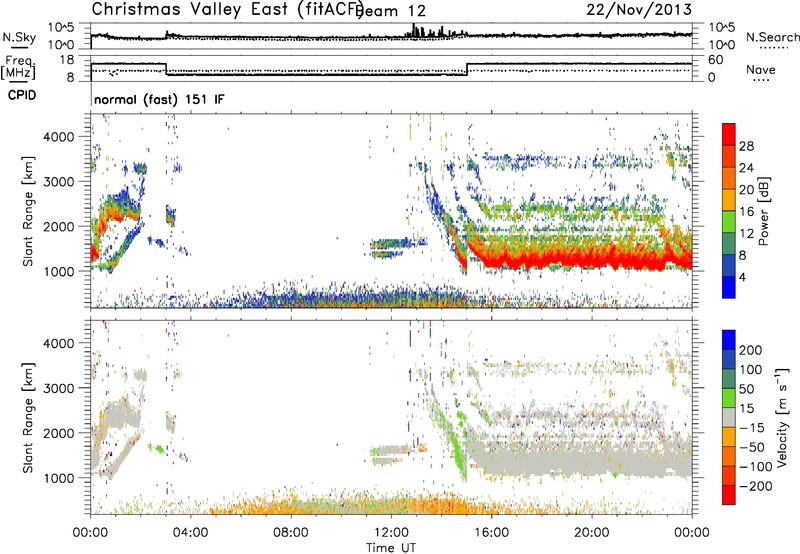Click the '28' power colorbar label

(x=746, y=146)
